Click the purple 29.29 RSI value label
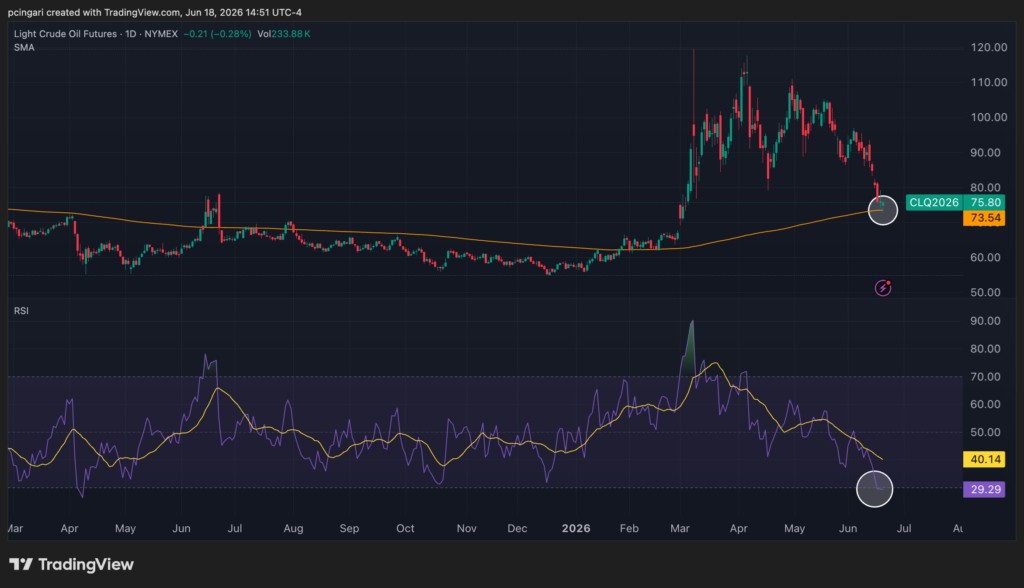Viewport: 1024px width, 588px height. coord(985,489)
